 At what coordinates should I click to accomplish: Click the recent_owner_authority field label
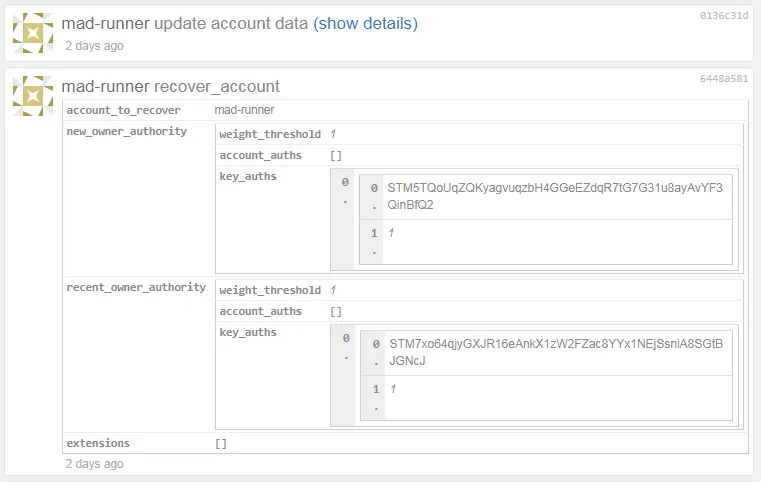tap(136, 288)
